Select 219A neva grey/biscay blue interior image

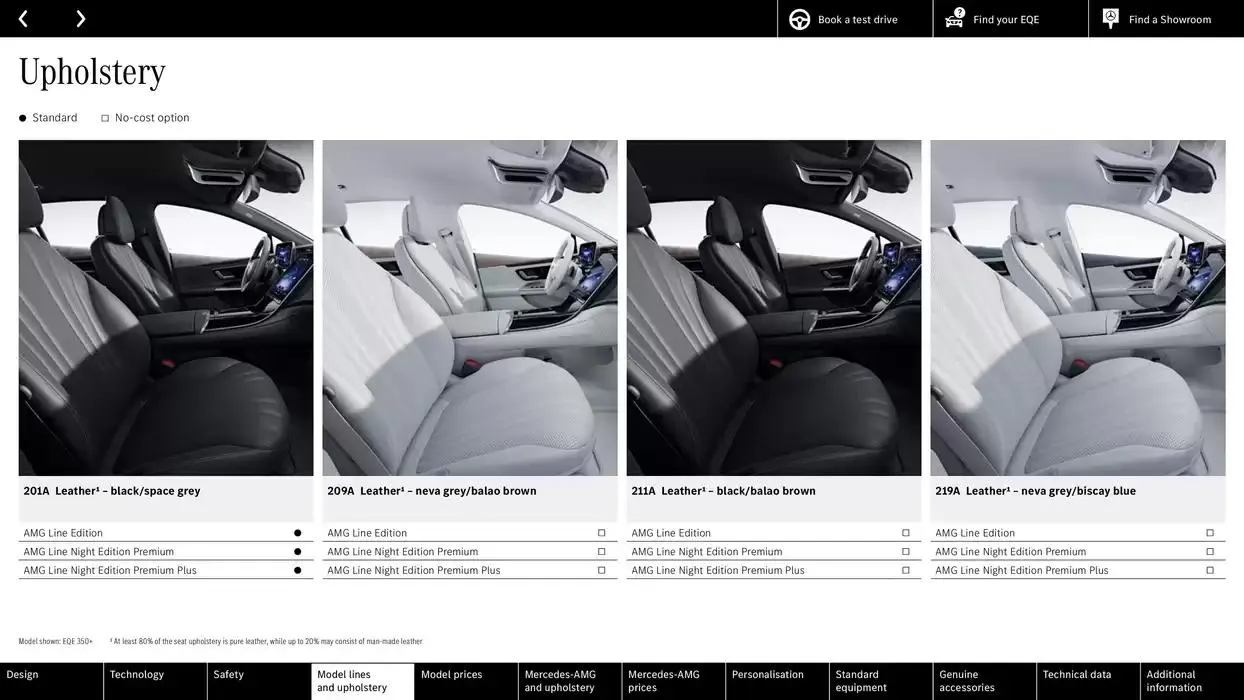coord(1078,308)
